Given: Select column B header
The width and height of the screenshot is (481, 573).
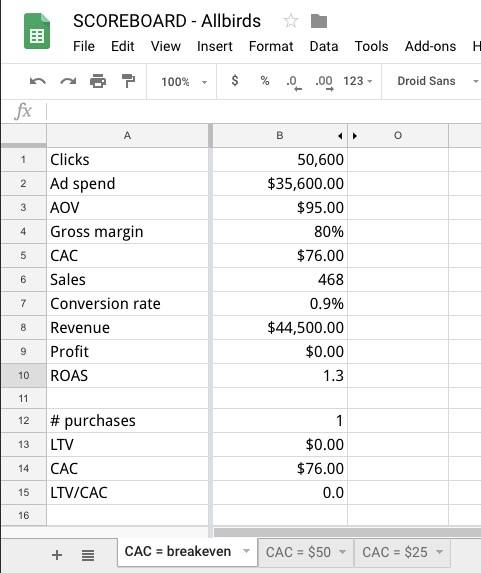Looking at the screenshot, I should [x=280, y=136].
